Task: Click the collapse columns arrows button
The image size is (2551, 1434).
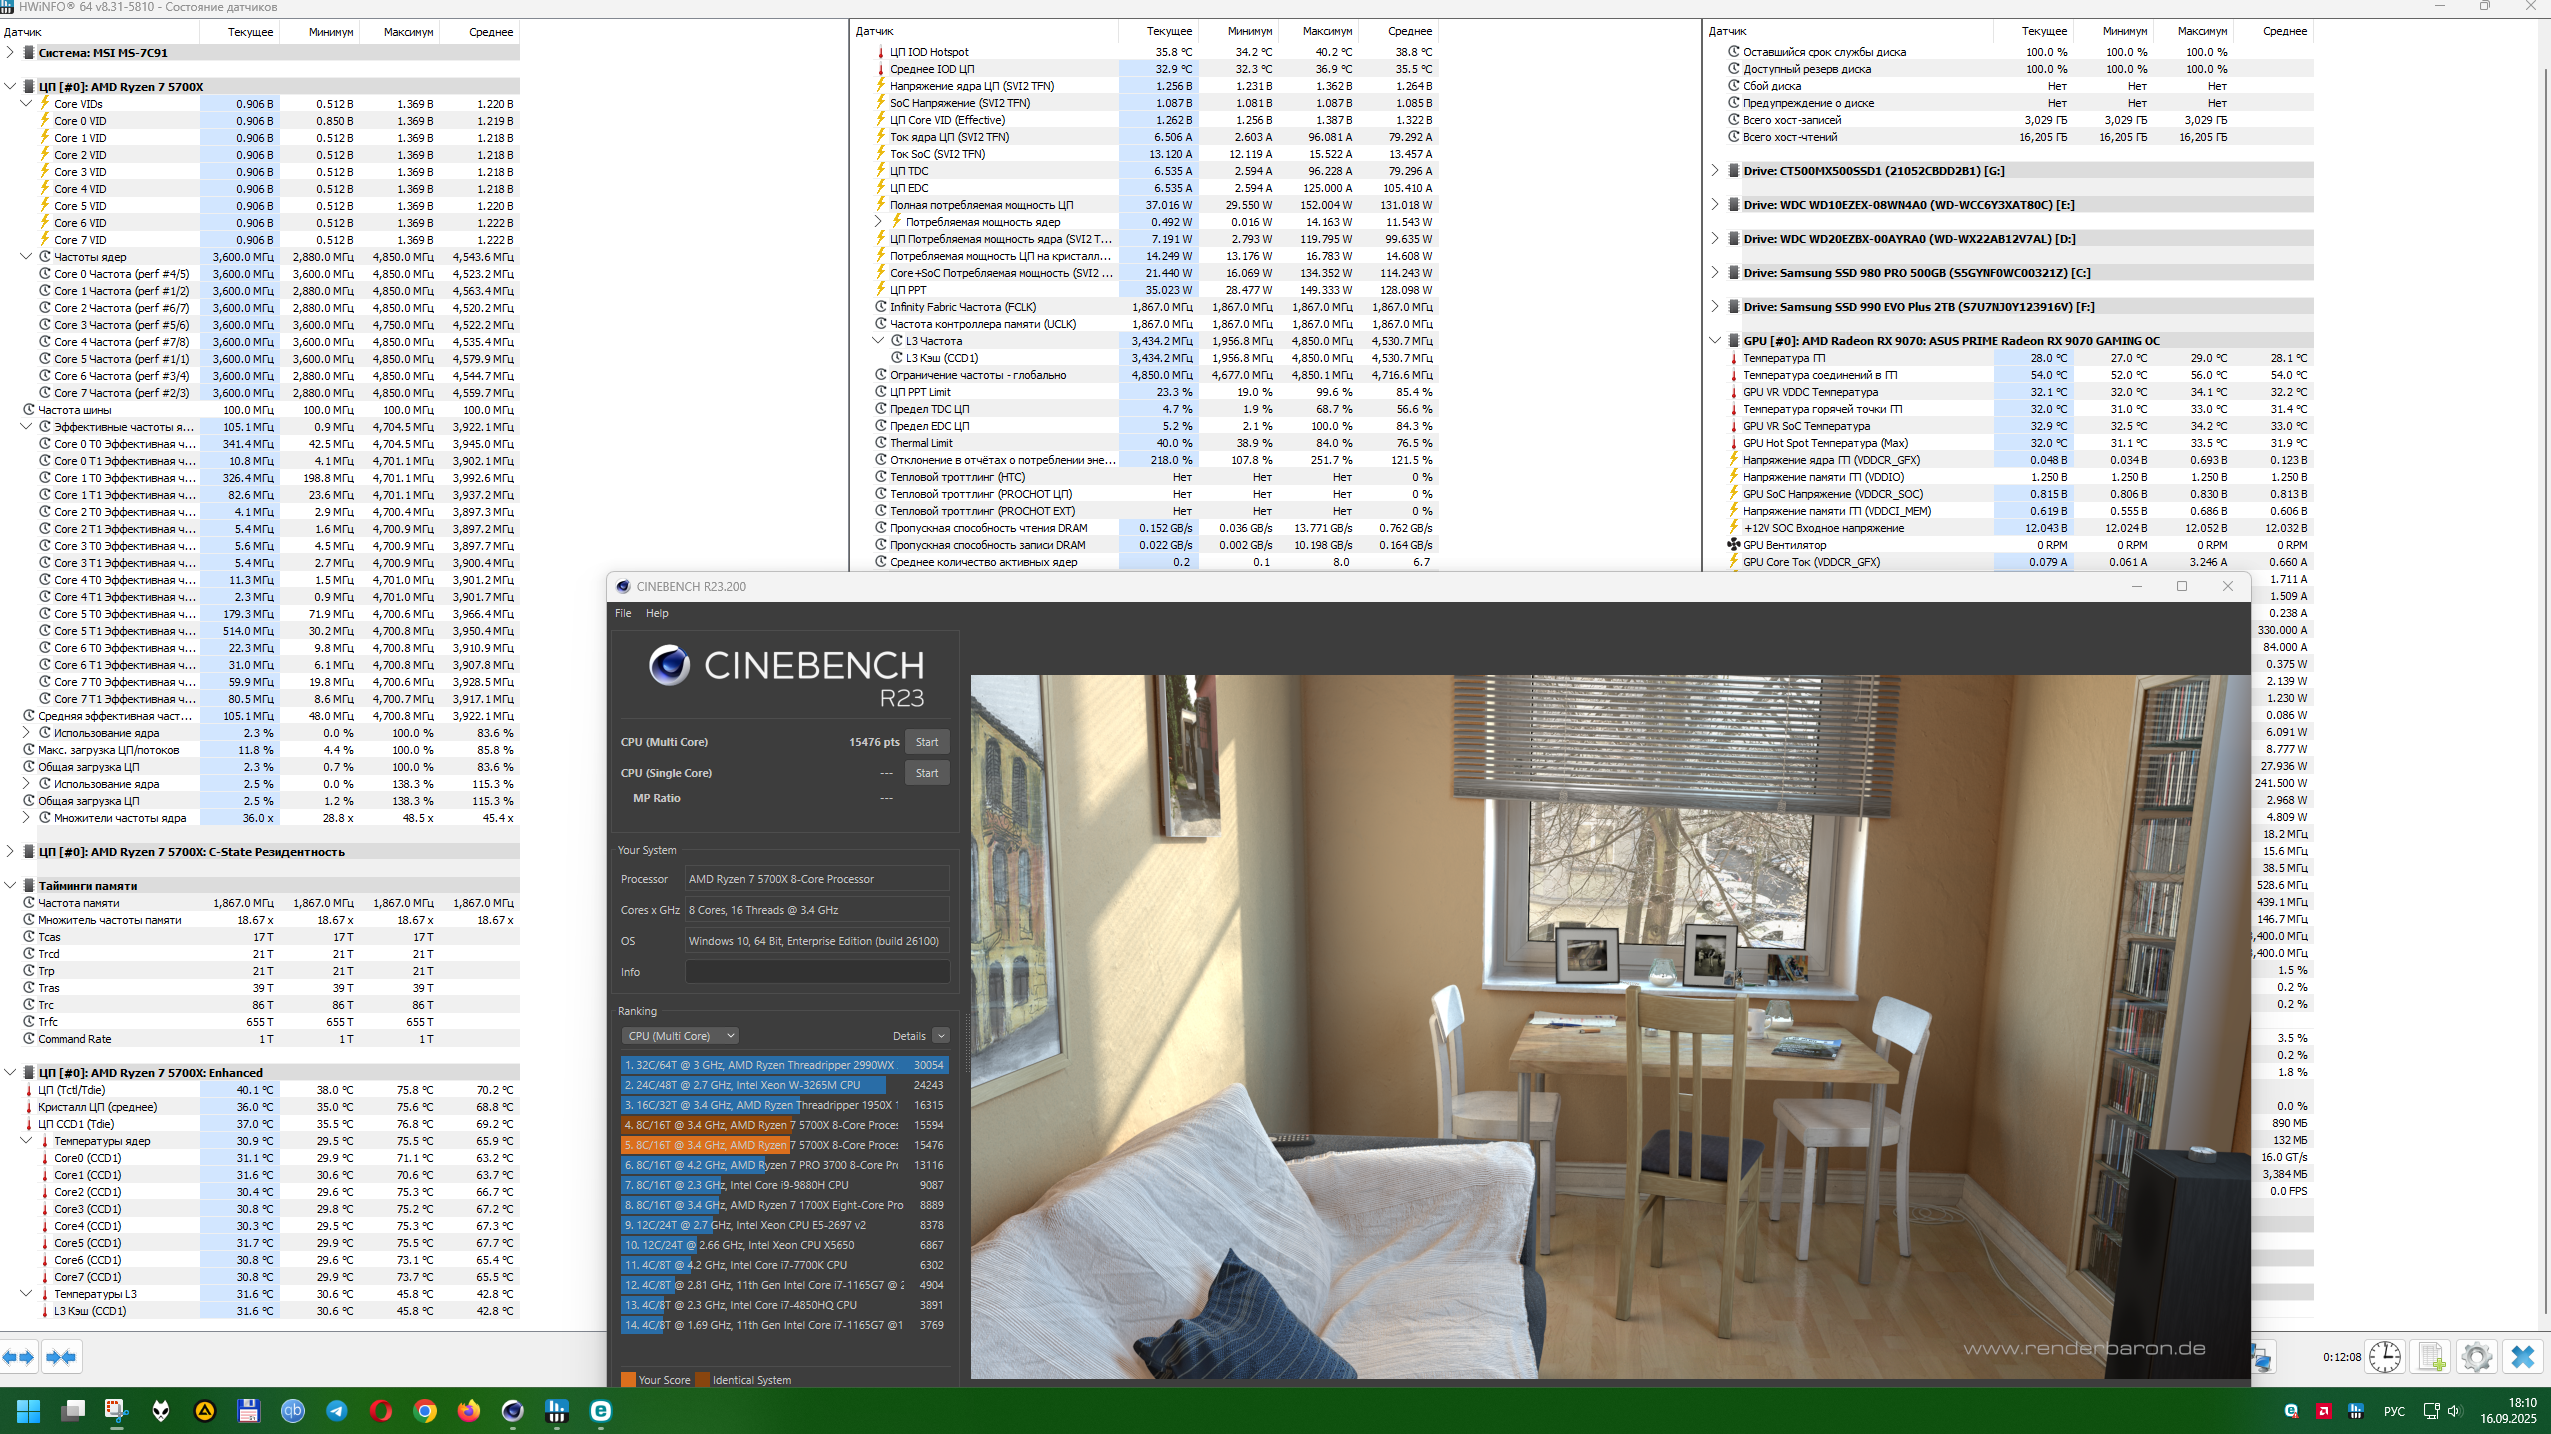Action: [61, 1357]
